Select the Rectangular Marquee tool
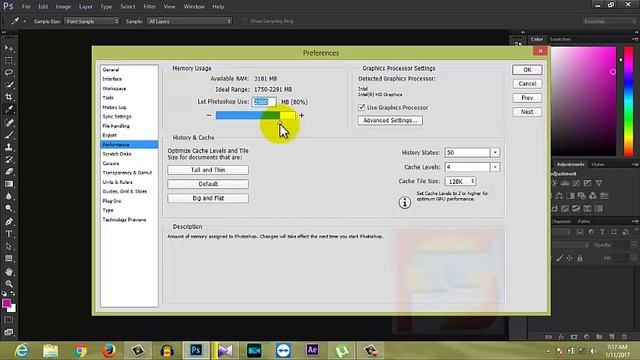Viewport: 640px width, 360px height. click(9, 60)
